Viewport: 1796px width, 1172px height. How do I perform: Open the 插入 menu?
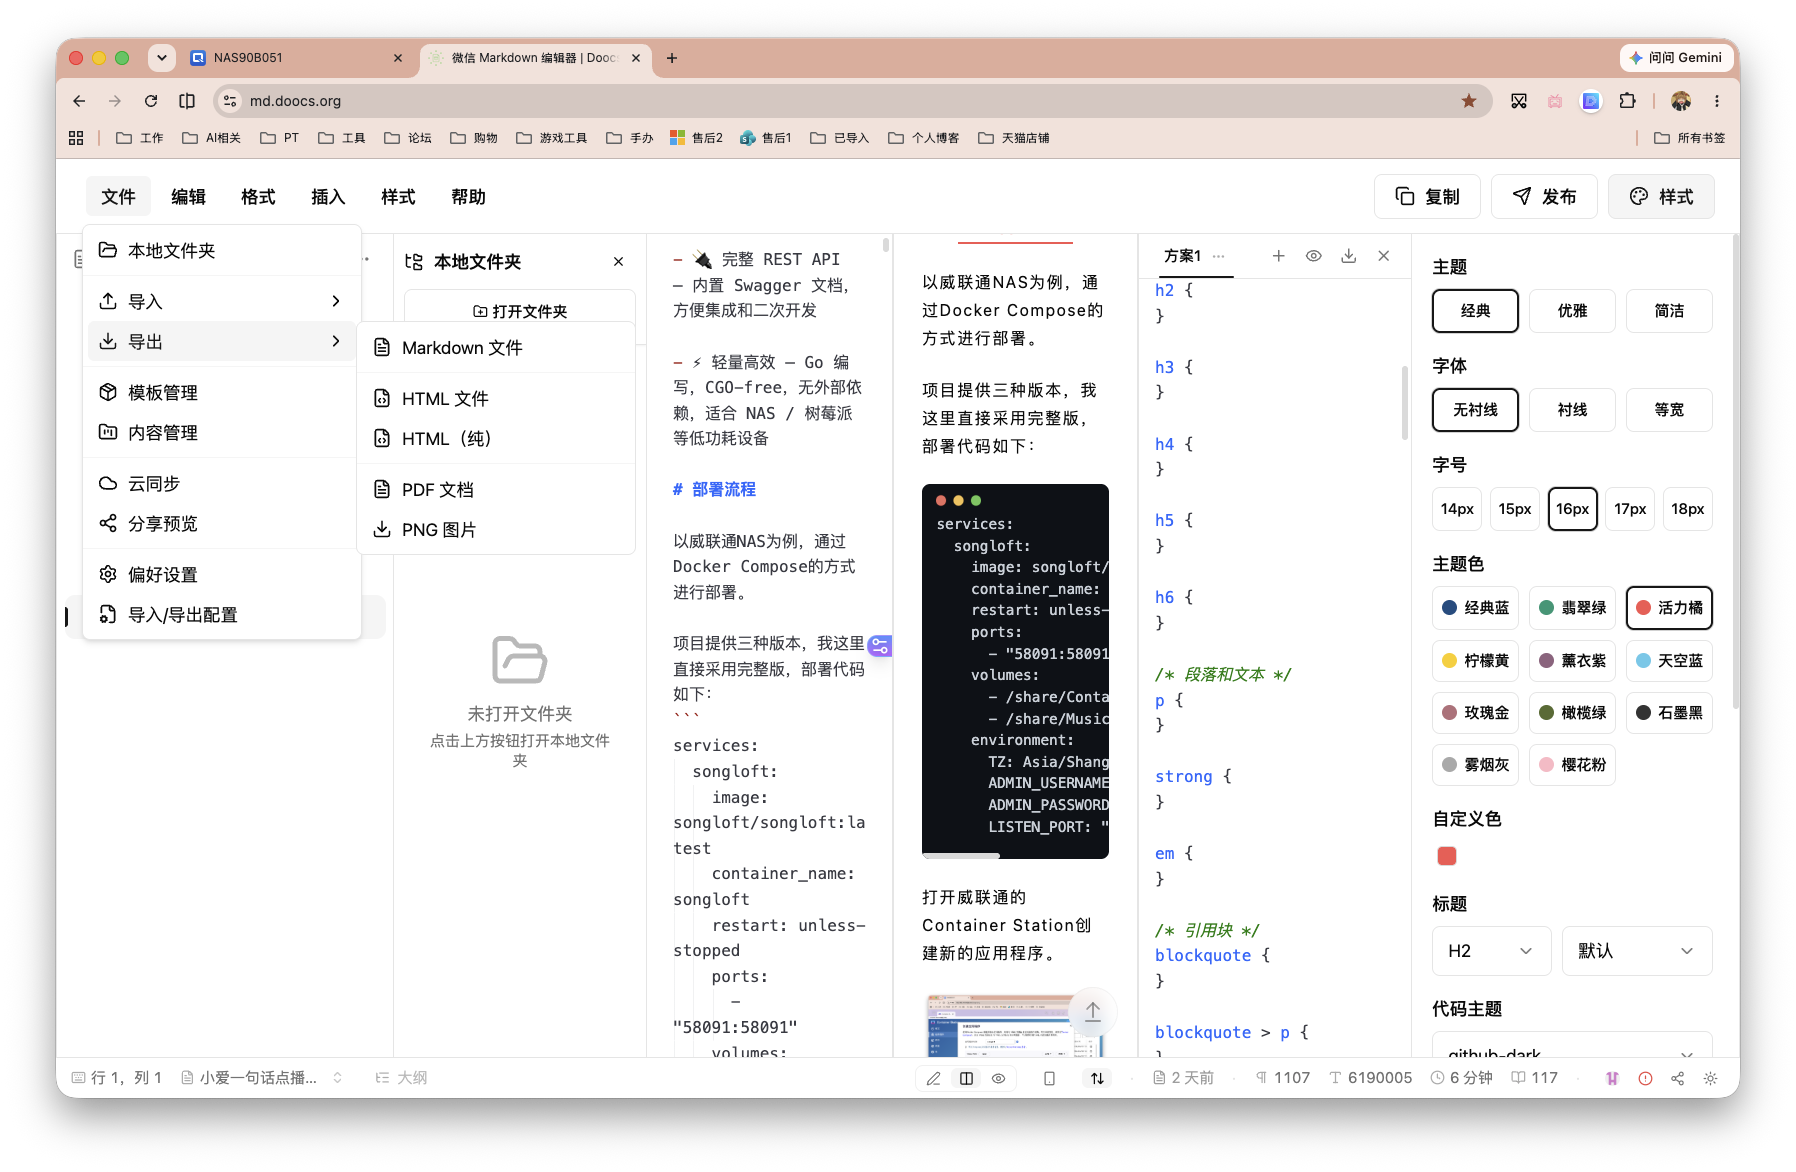328,197
